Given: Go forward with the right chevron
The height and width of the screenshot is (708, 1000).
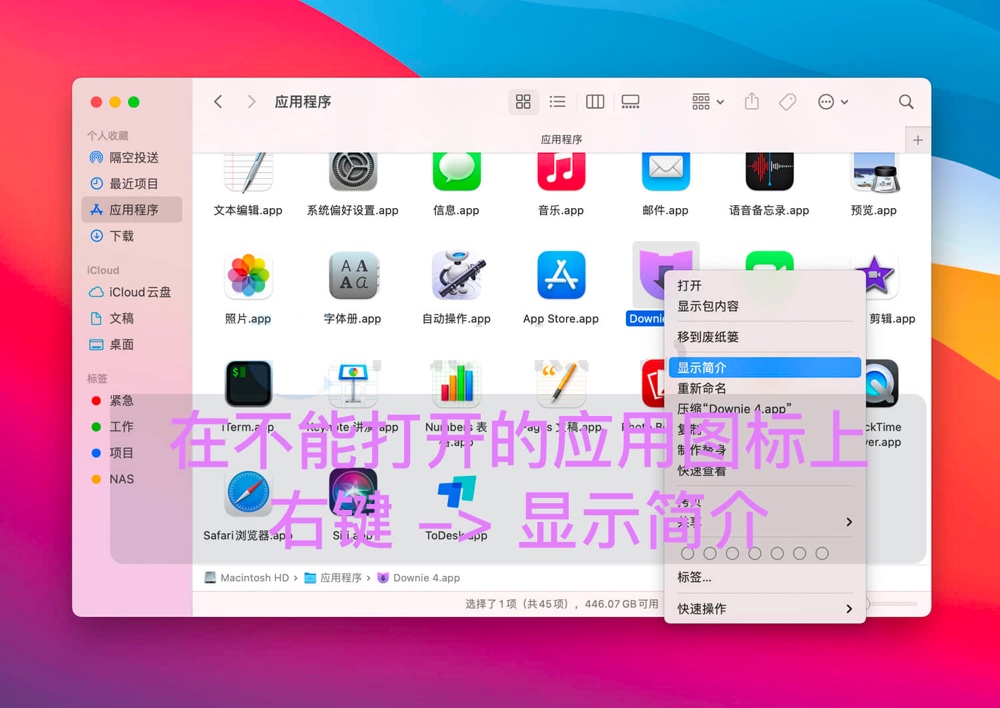Looking at the screenshot, I should point(251,101).
